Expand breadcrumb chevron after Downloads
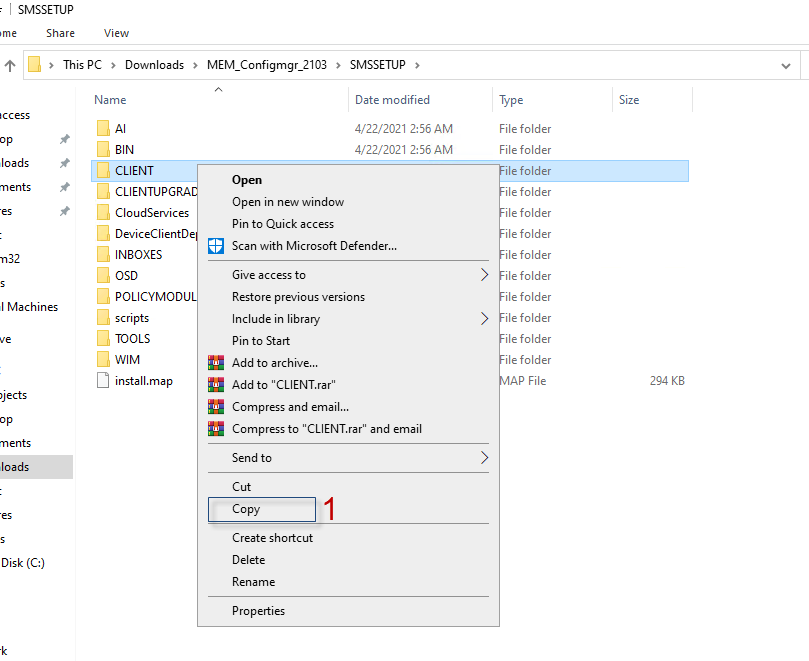This screenshot has width=809, height=661. [196, 65]
